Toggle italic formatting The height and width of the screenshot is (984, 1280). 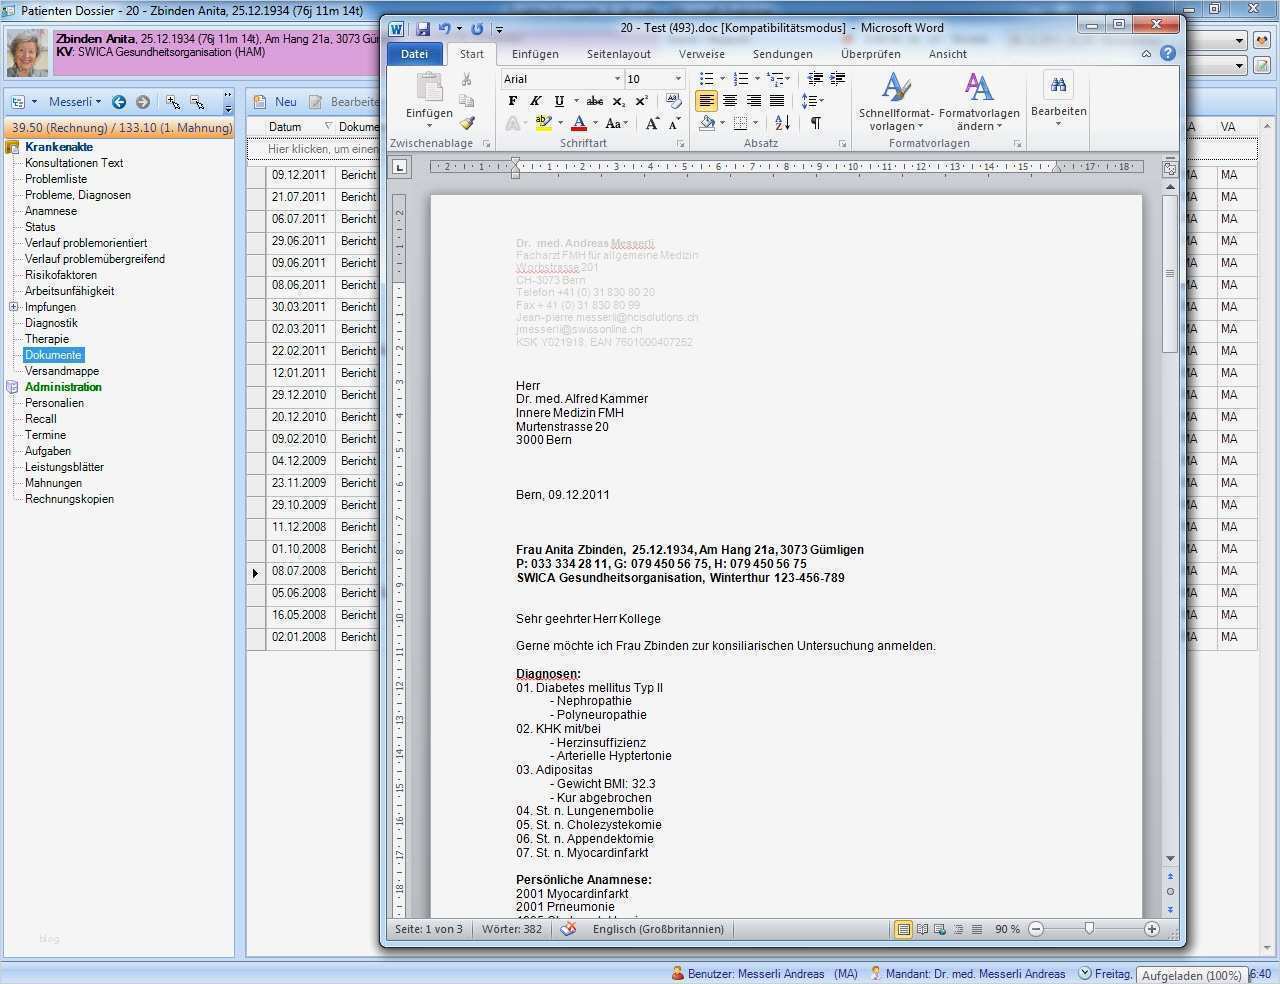pos(536,101)
